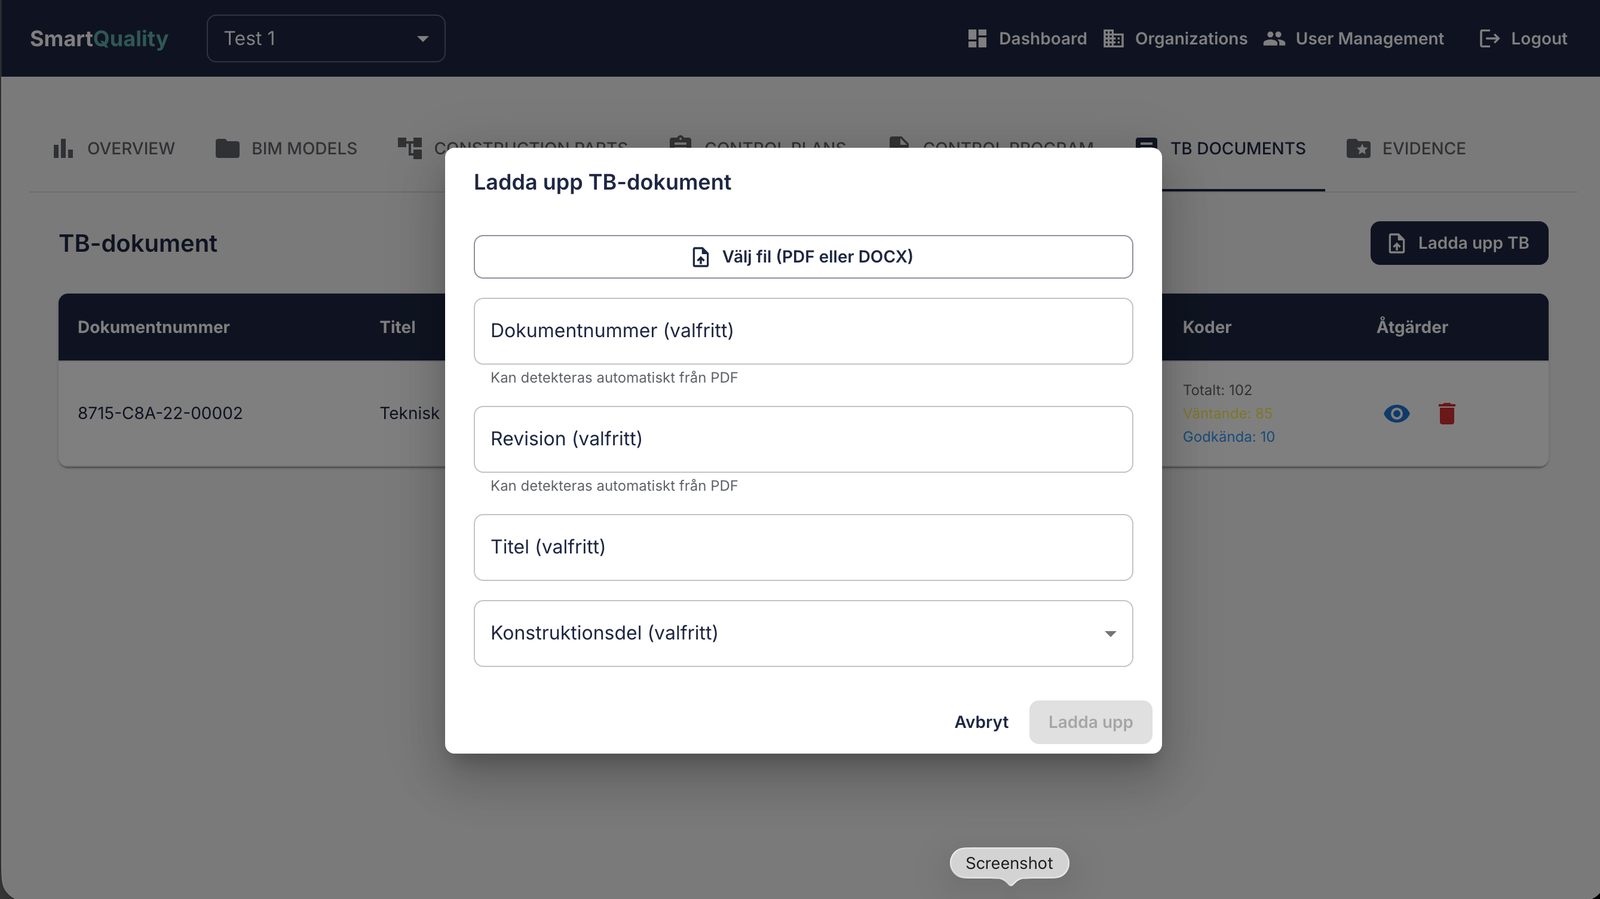Click the document icon in Ladda upp TB button
The image size is (1600, 899).
tap(1396, 243)
